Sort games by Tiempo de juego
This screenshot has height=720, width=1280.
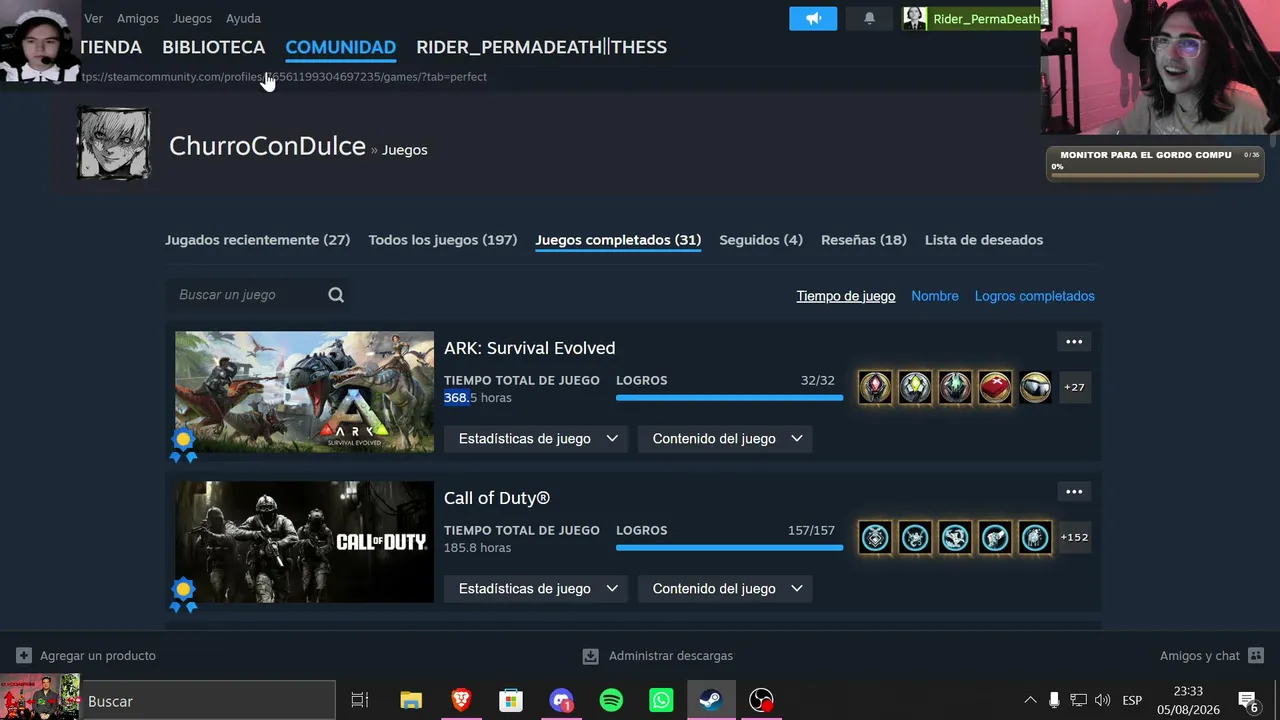[x=846, y=296]
